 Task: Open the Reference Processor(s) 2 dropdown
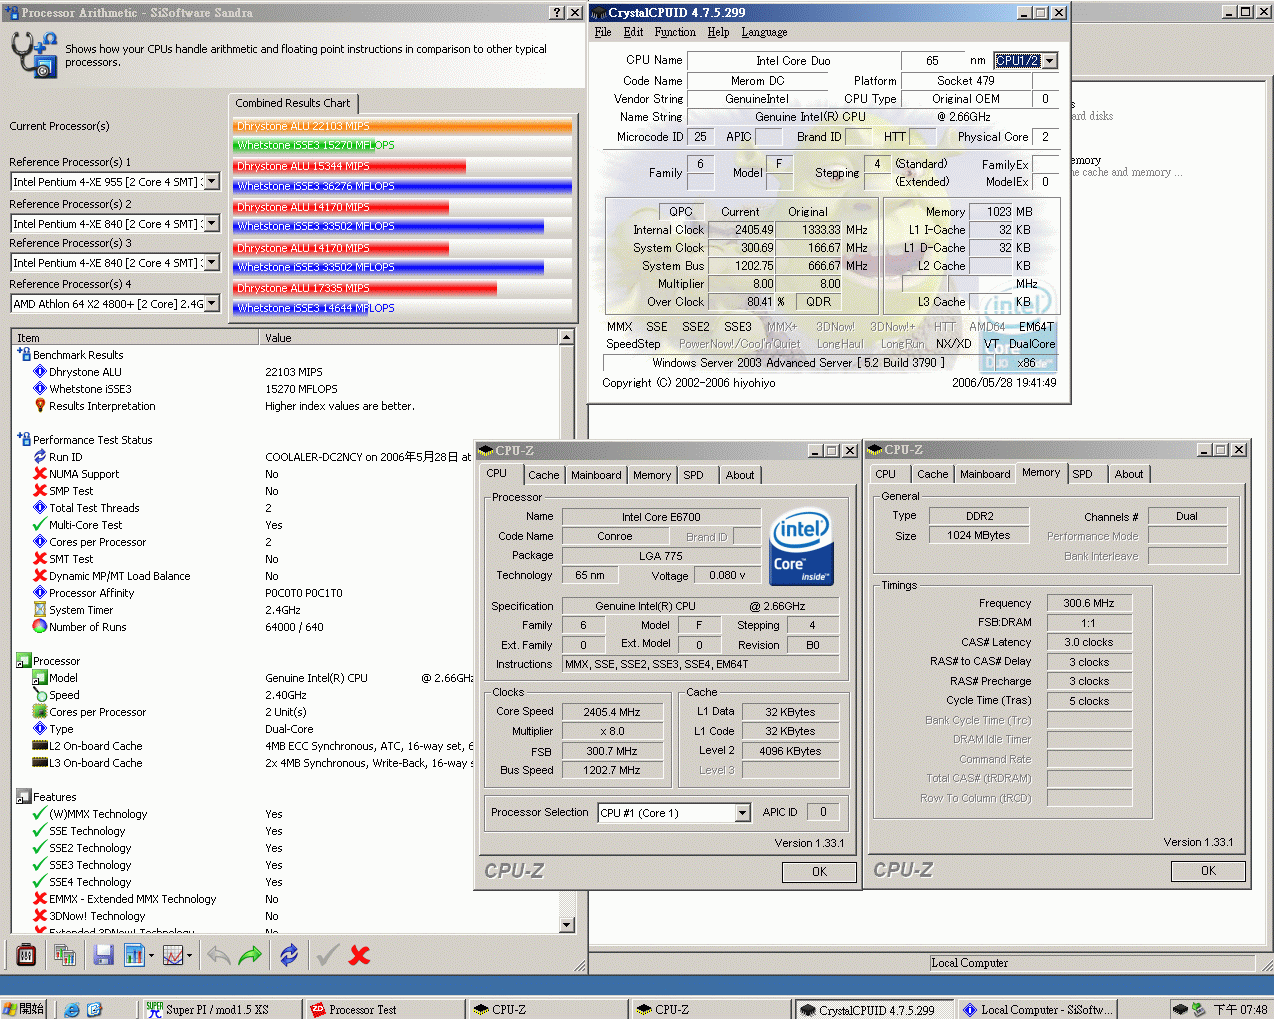212,223
